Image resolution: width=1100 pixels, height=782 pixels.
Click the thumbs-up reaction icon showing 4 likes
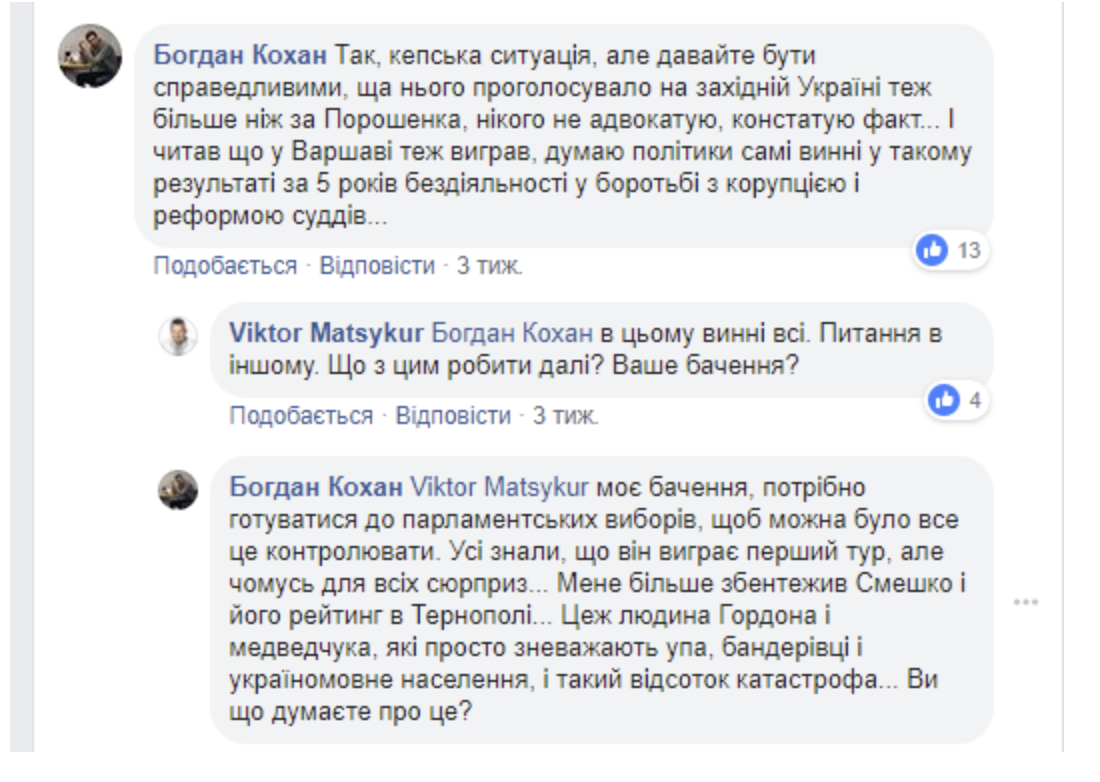pyautogui.click(x=942, y=401)
